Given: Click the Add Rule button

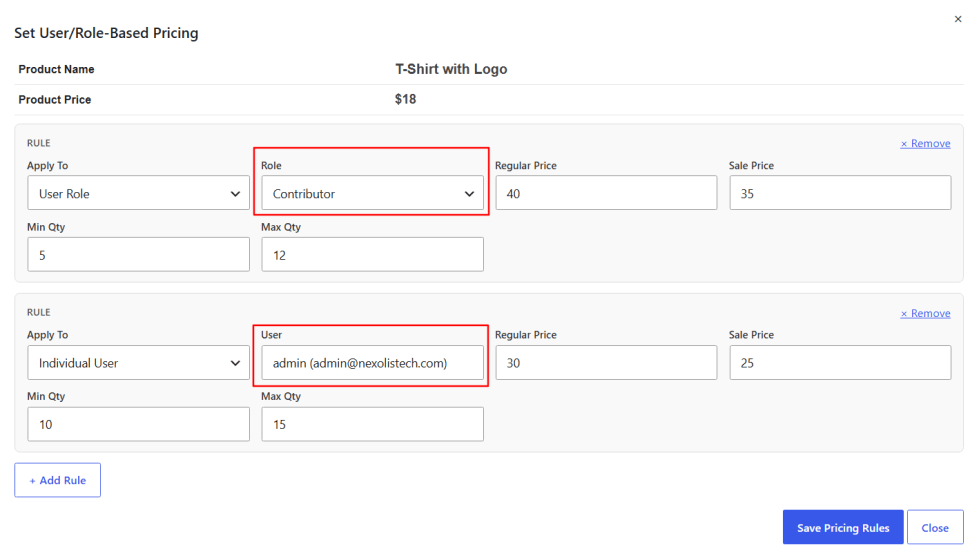Looking at the screenshot, I should [57, 480].
